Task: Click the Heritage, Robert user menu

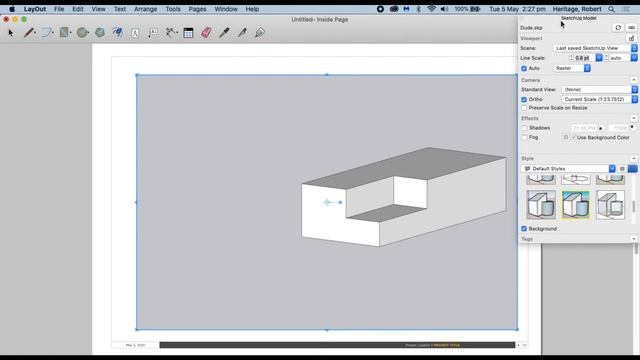Action: [x=577, y=9]
